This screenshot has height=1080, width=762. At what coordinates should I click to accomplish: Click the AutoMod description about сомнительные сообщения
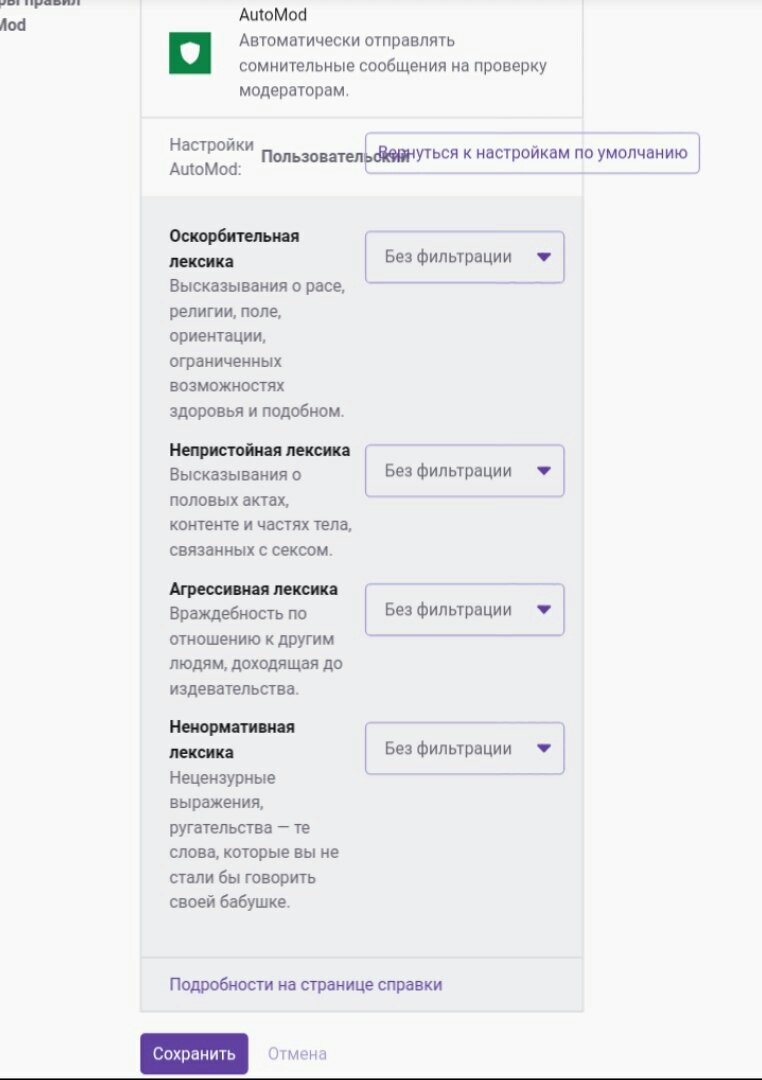coord(392,65)
